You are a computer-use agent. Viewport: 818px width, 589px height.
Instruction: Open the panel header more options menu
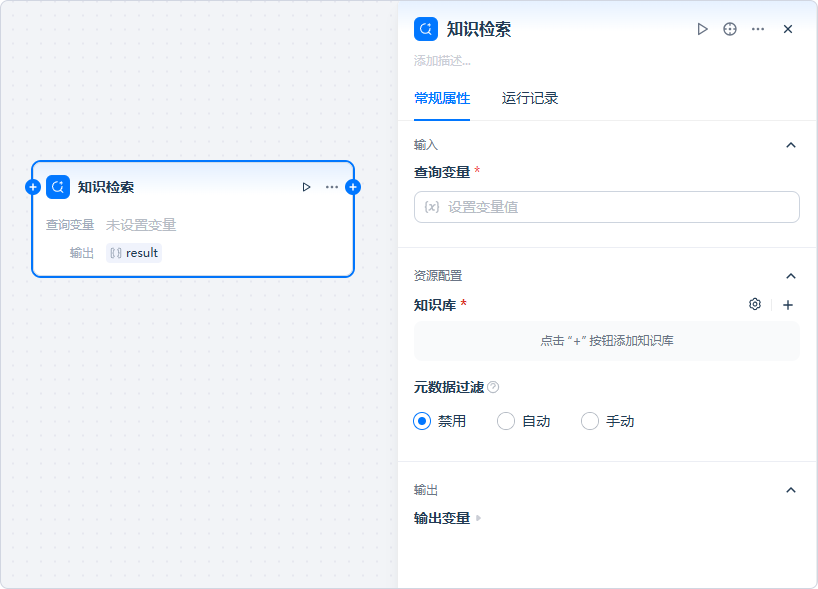point(758,29)
